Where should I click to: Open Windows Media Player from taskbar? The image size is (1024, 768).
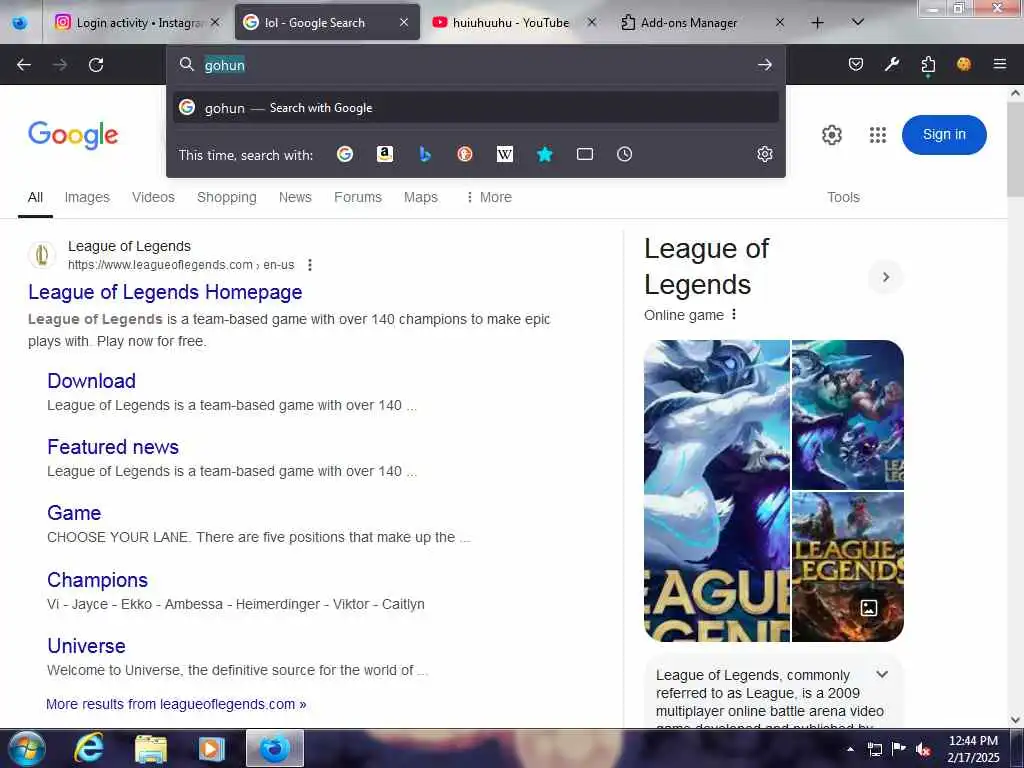pos(212,748)
